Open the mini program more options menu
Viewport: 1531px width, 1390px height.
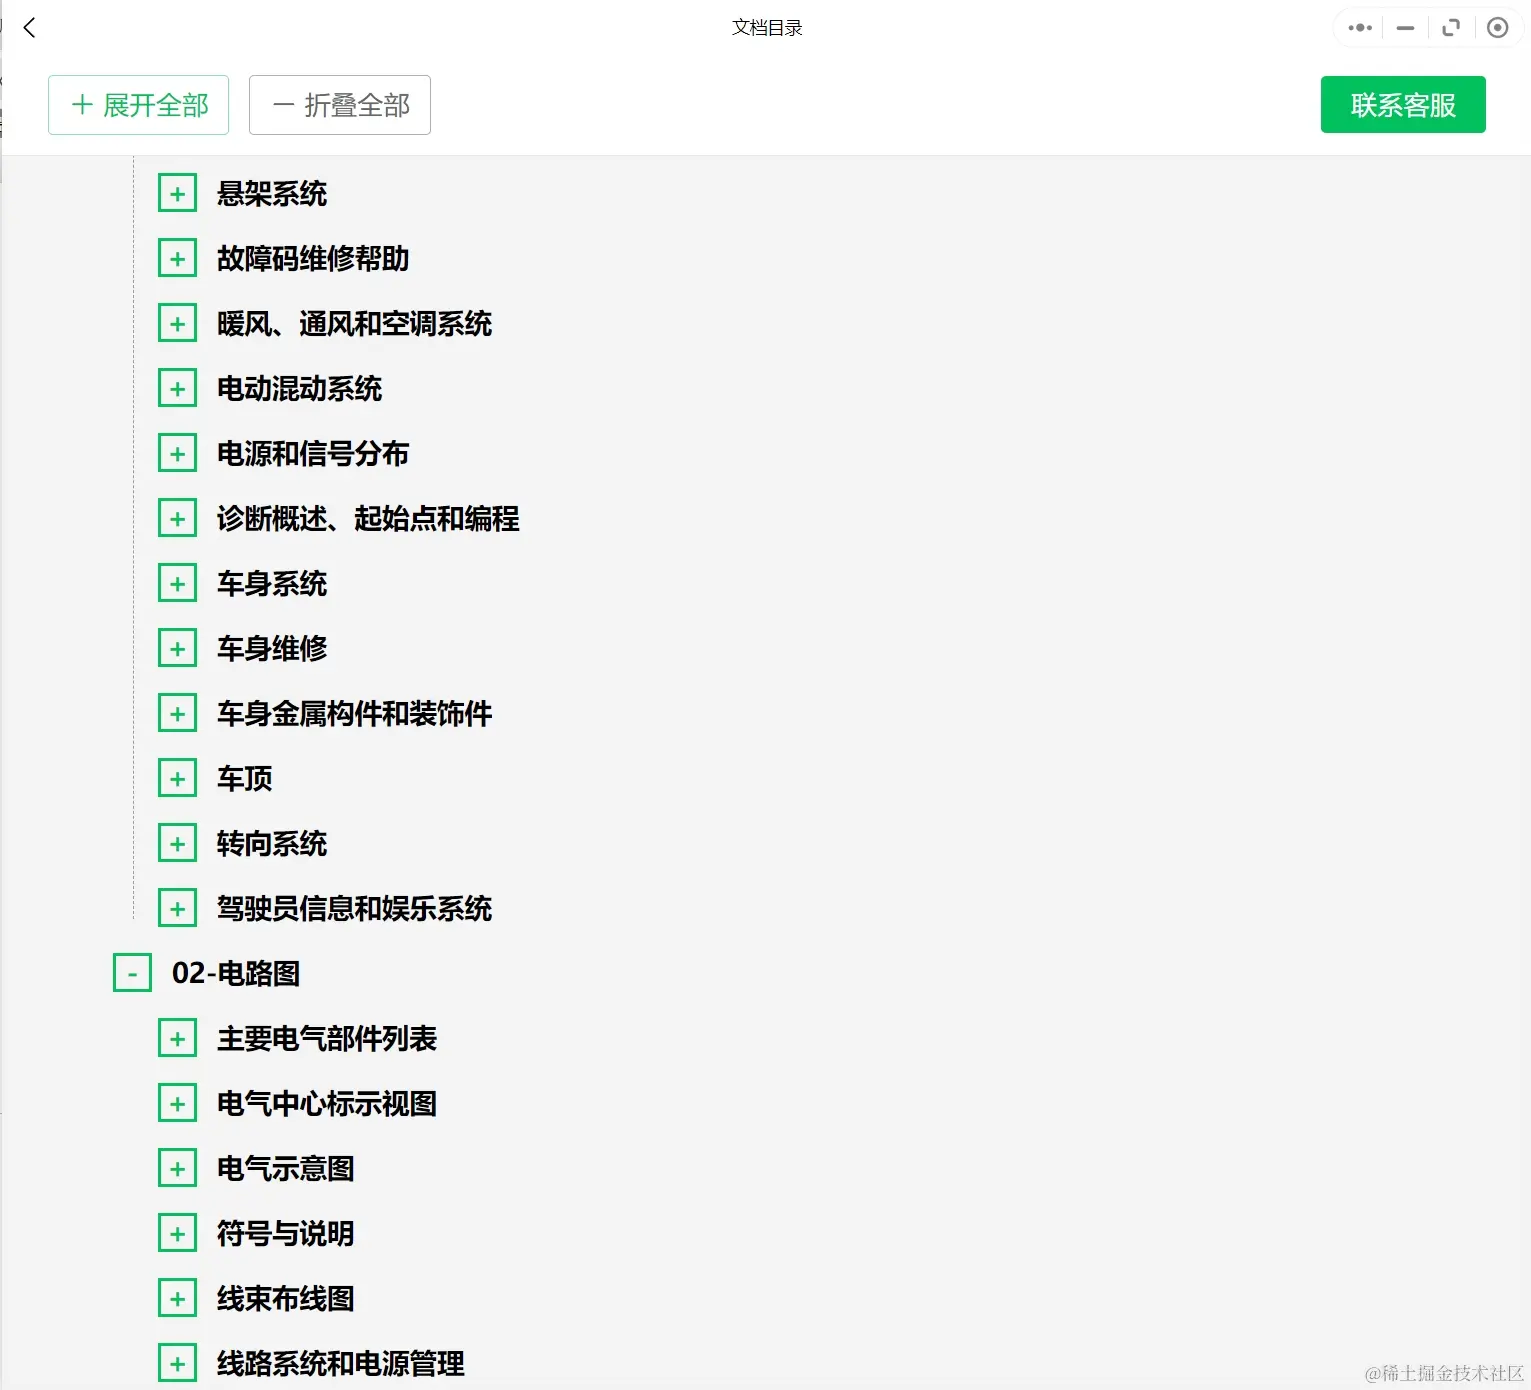pos(1357,27)
